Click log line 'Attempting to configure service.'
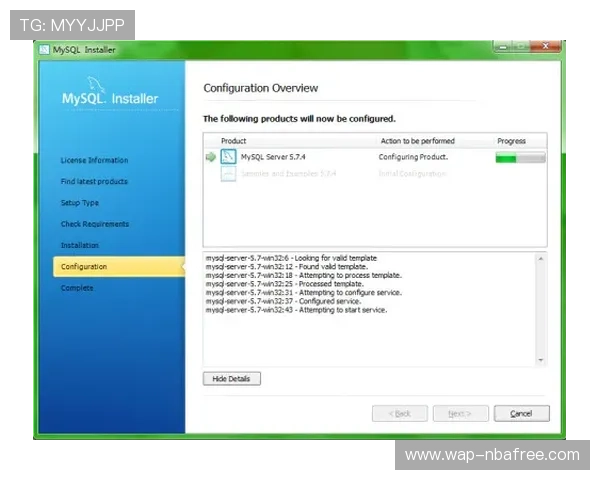Viewport: 600px width, 480px height. point(304,293)
